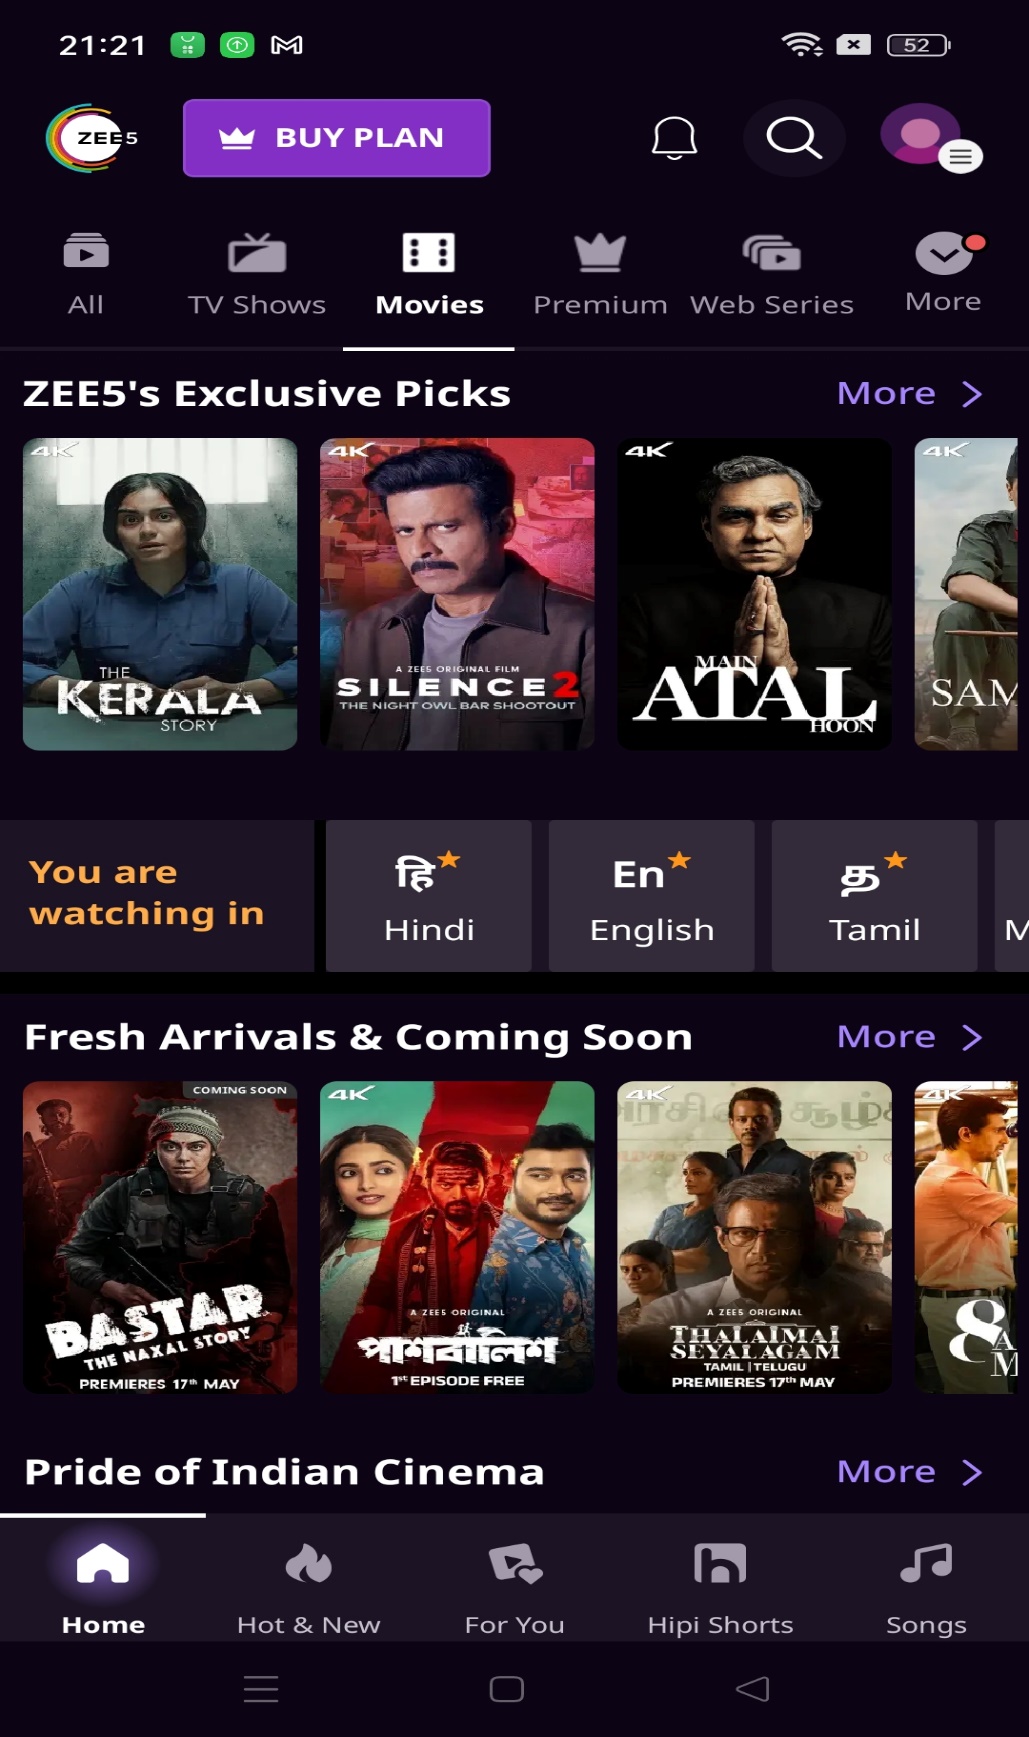
Task: Open the profile avatar menu
Action: 930,138
